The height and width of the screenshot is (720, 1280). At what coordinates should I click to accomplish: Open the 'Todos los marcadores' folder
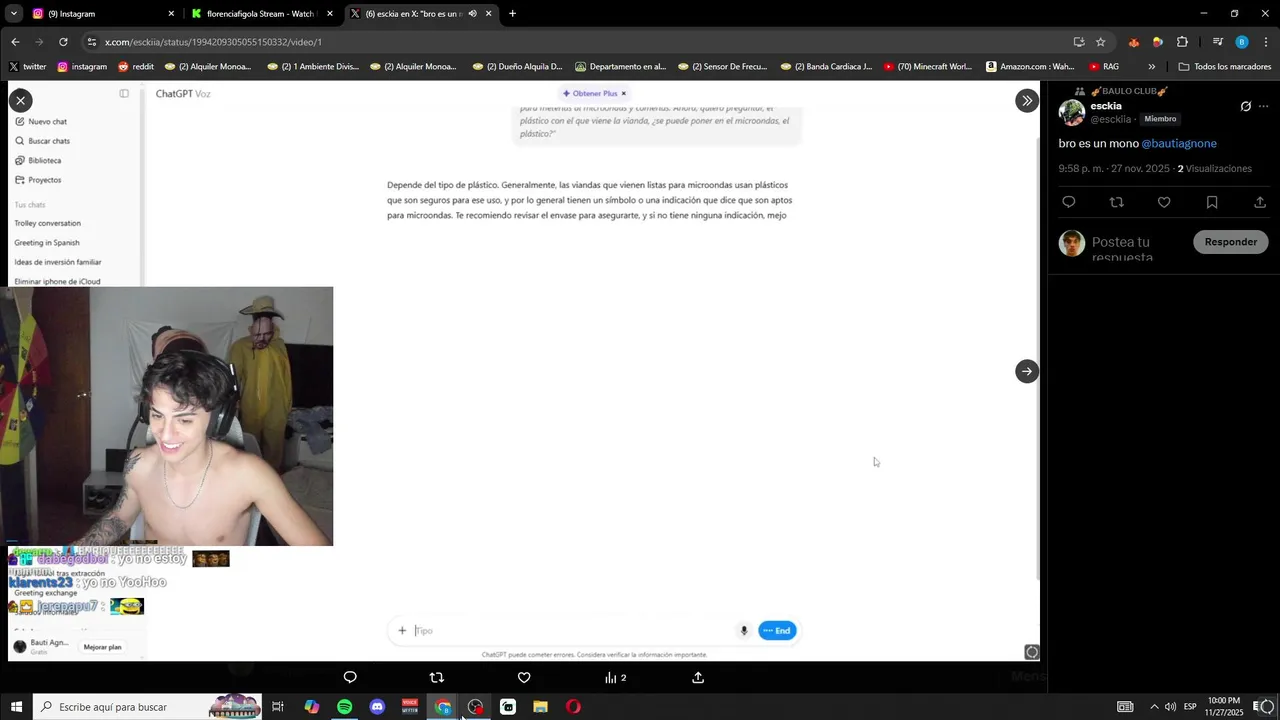[1225, 67]
